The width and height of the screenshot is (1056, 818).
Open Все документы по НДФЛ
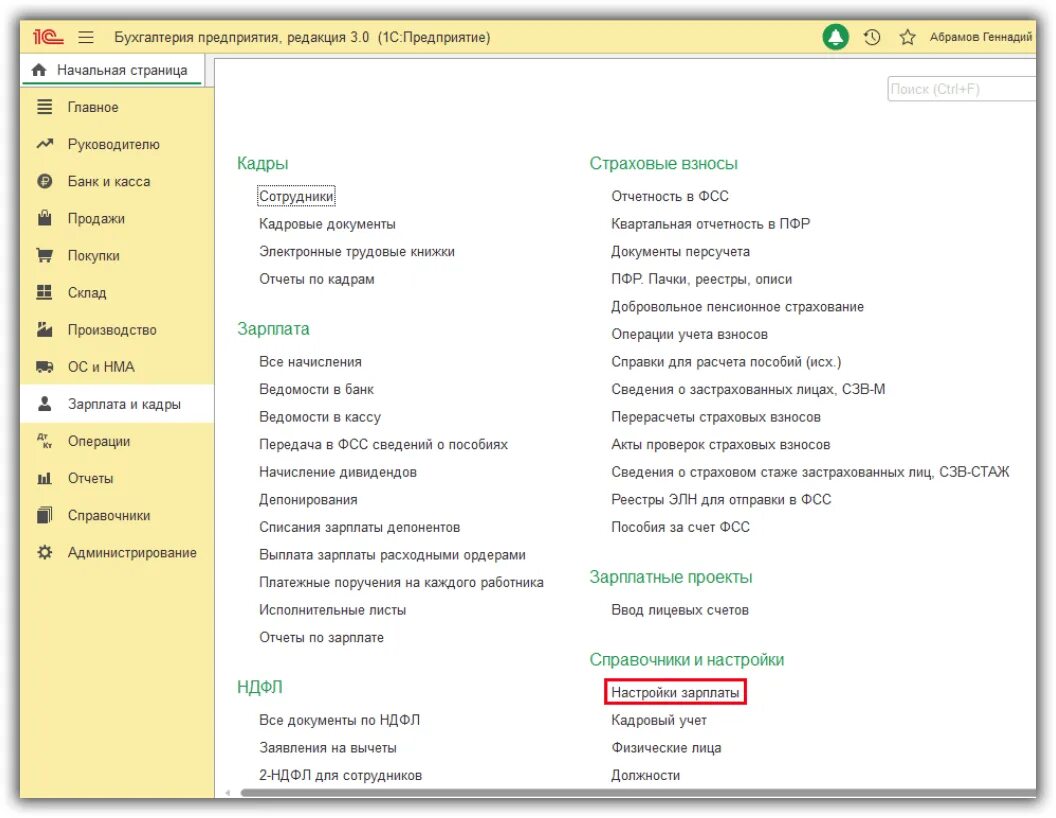pyautogui.click(x=339, y=720)
